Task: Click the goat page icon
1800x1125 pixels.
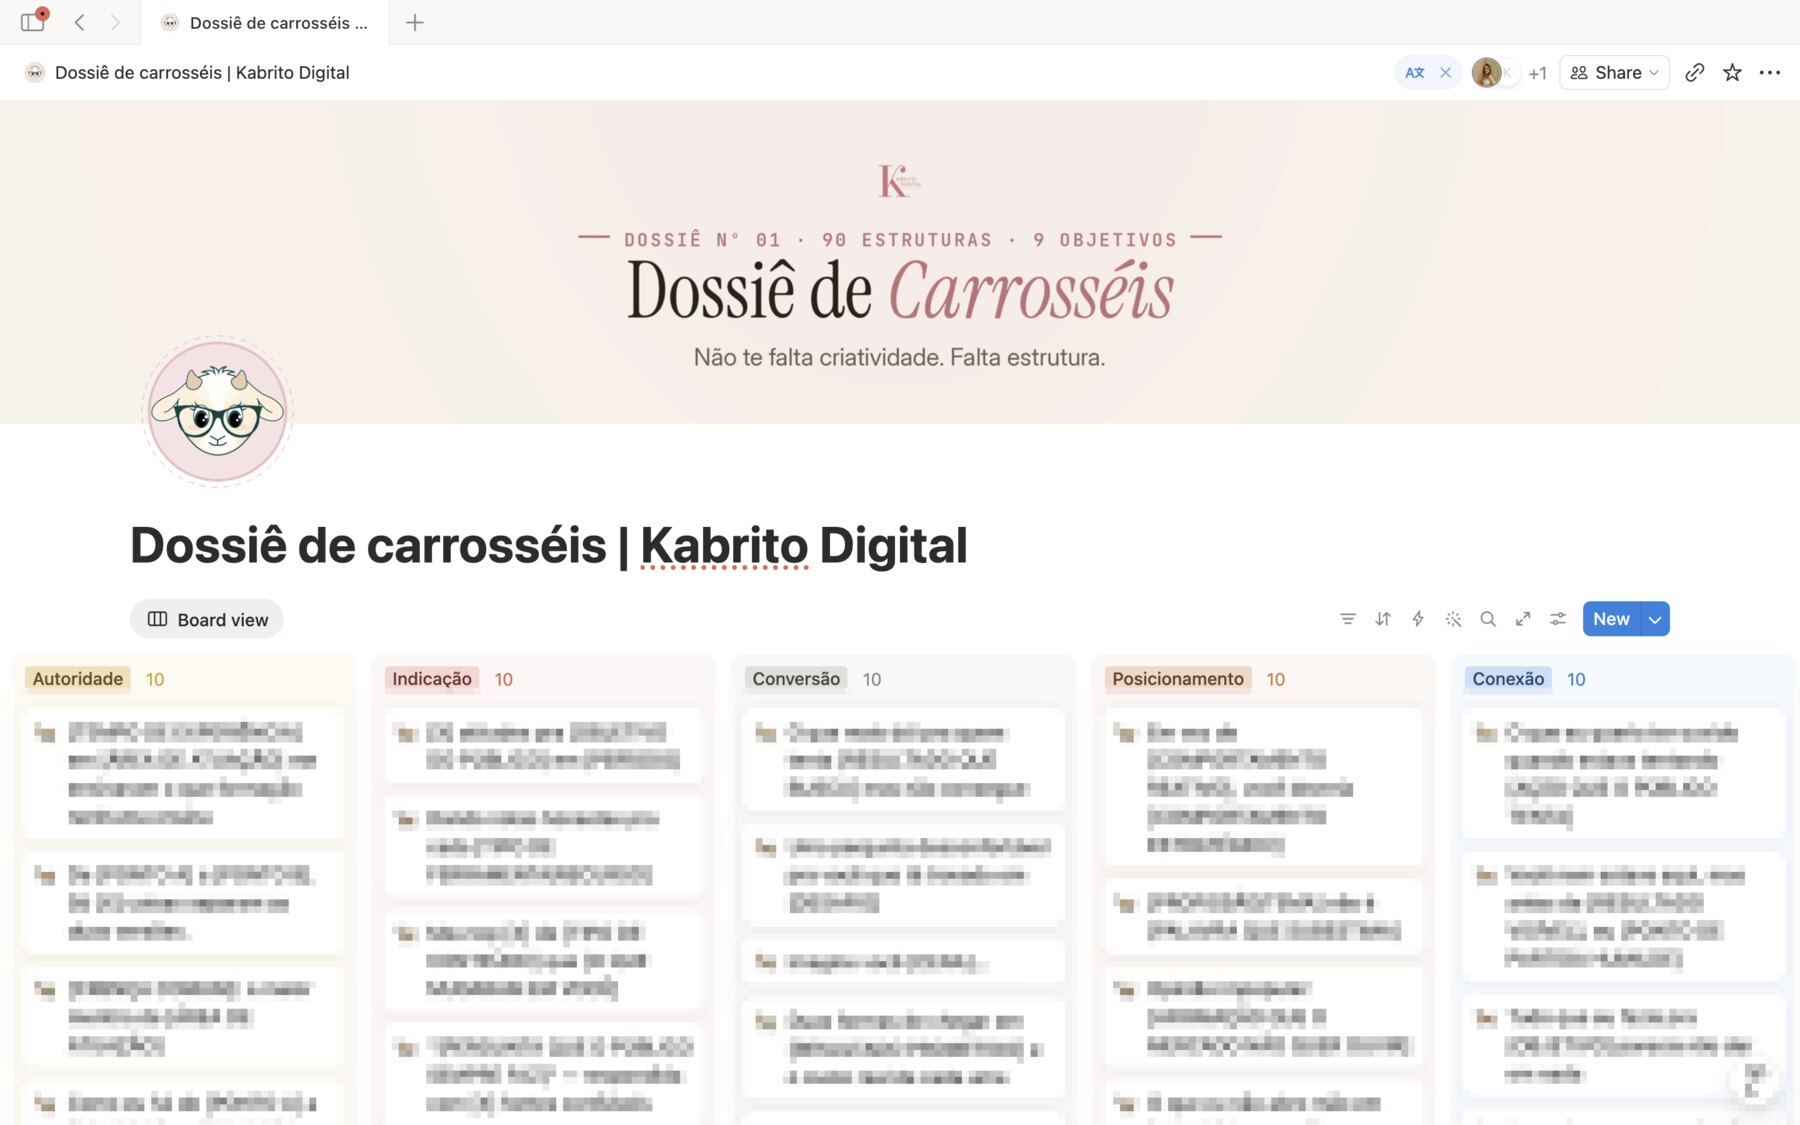Action: click(x=217, y=410)
